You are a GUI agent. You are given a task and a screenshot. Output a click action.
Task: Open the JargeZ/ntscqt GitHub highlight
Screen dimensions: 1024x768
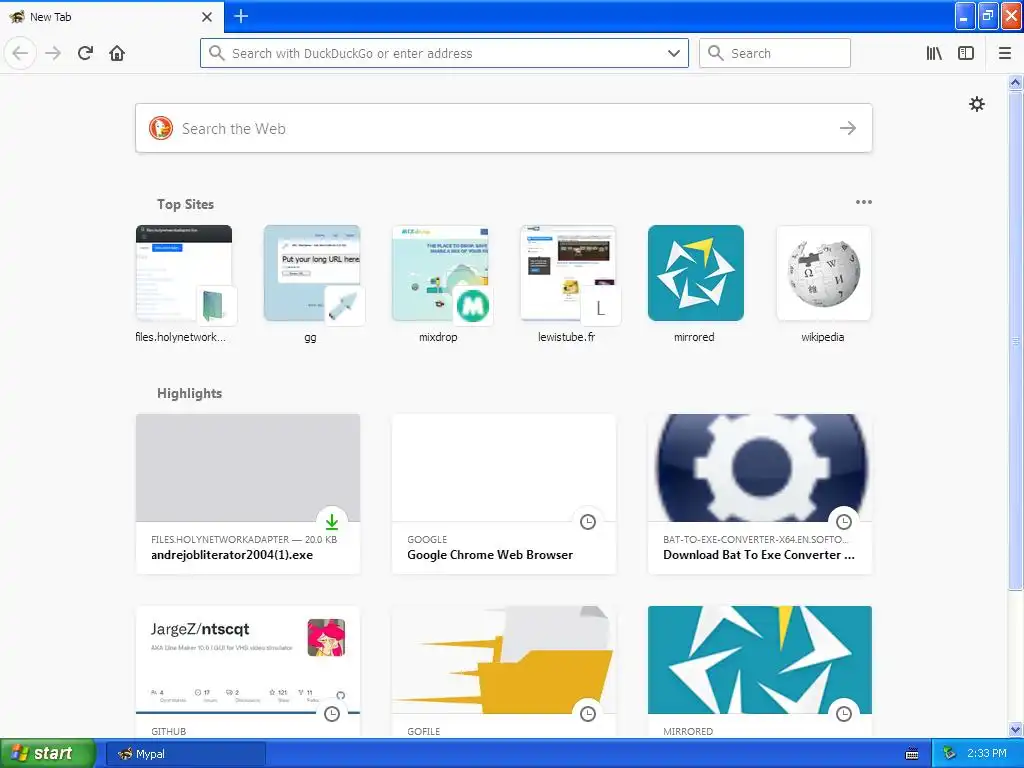pyautogui.click(x=248, y=672)
